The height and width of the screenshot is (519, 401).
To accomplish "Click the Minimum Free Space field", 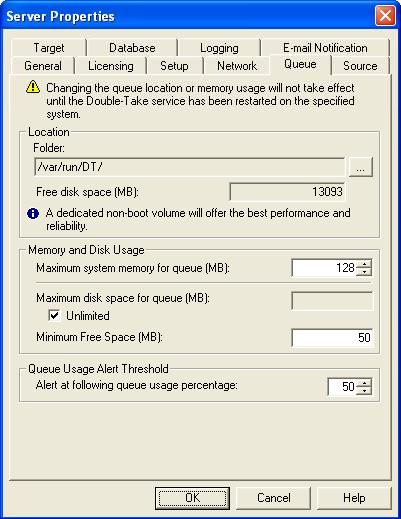I will tap(332, 337).
